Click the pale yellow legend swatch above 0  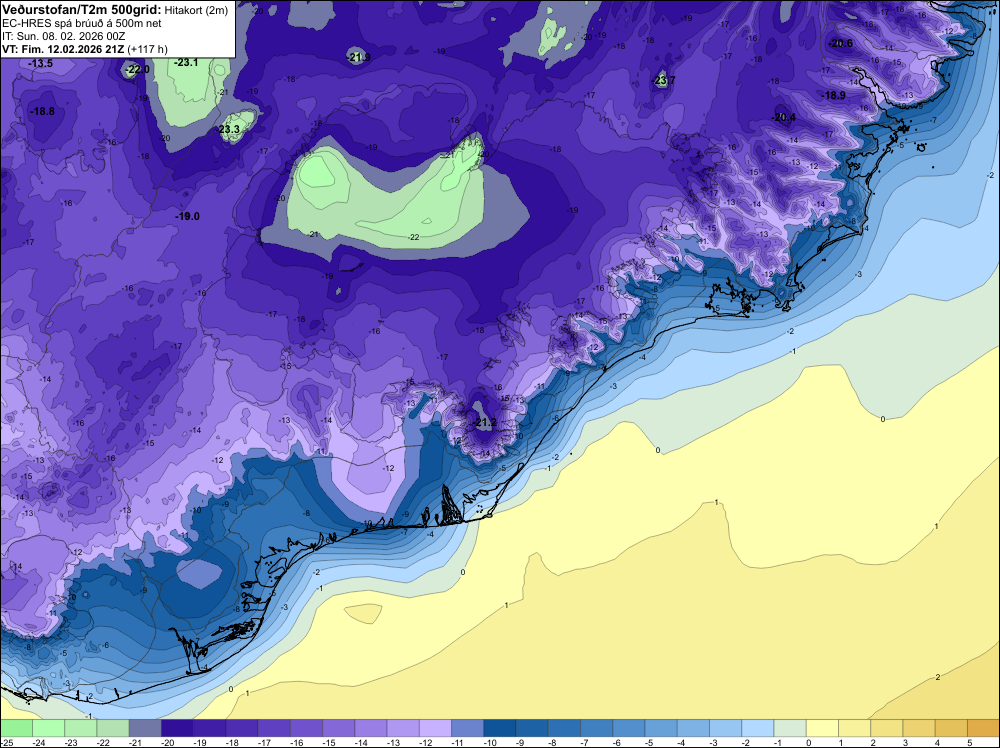click(821, 728)
